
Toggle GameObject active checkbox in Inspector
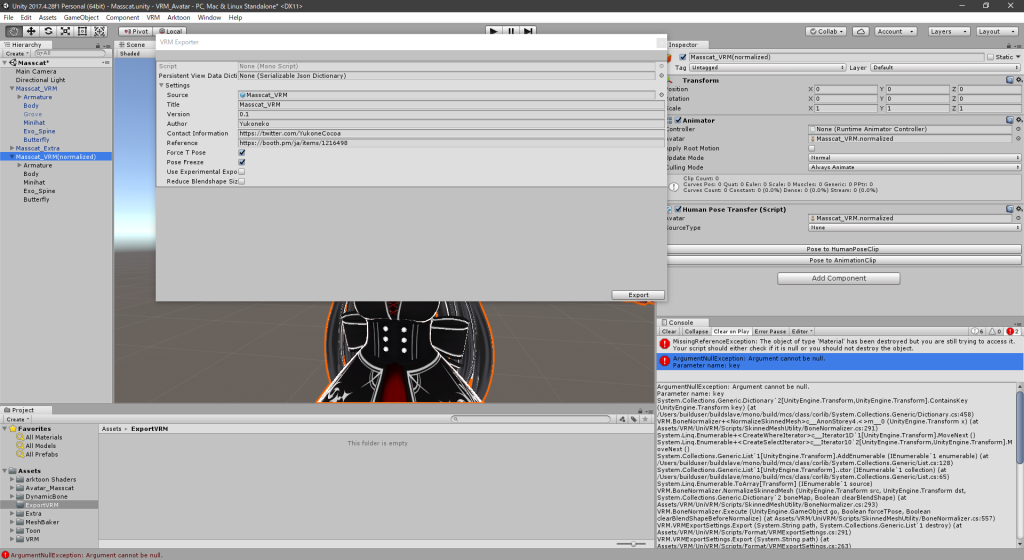[683, 57]
